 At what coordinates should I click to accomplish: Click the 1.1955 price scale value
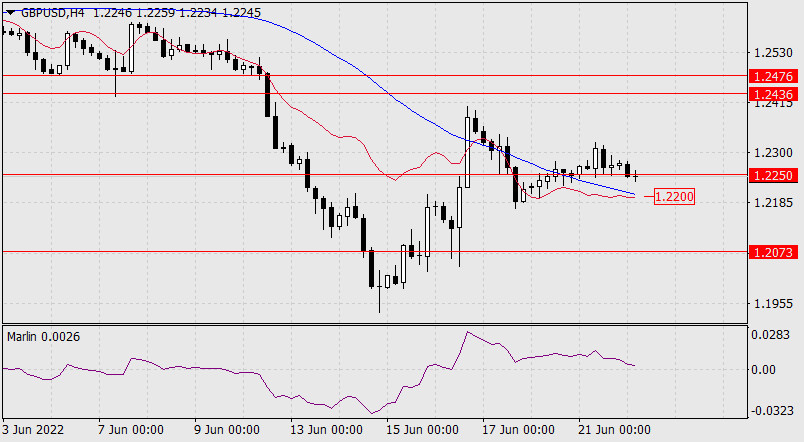[773, 304]
